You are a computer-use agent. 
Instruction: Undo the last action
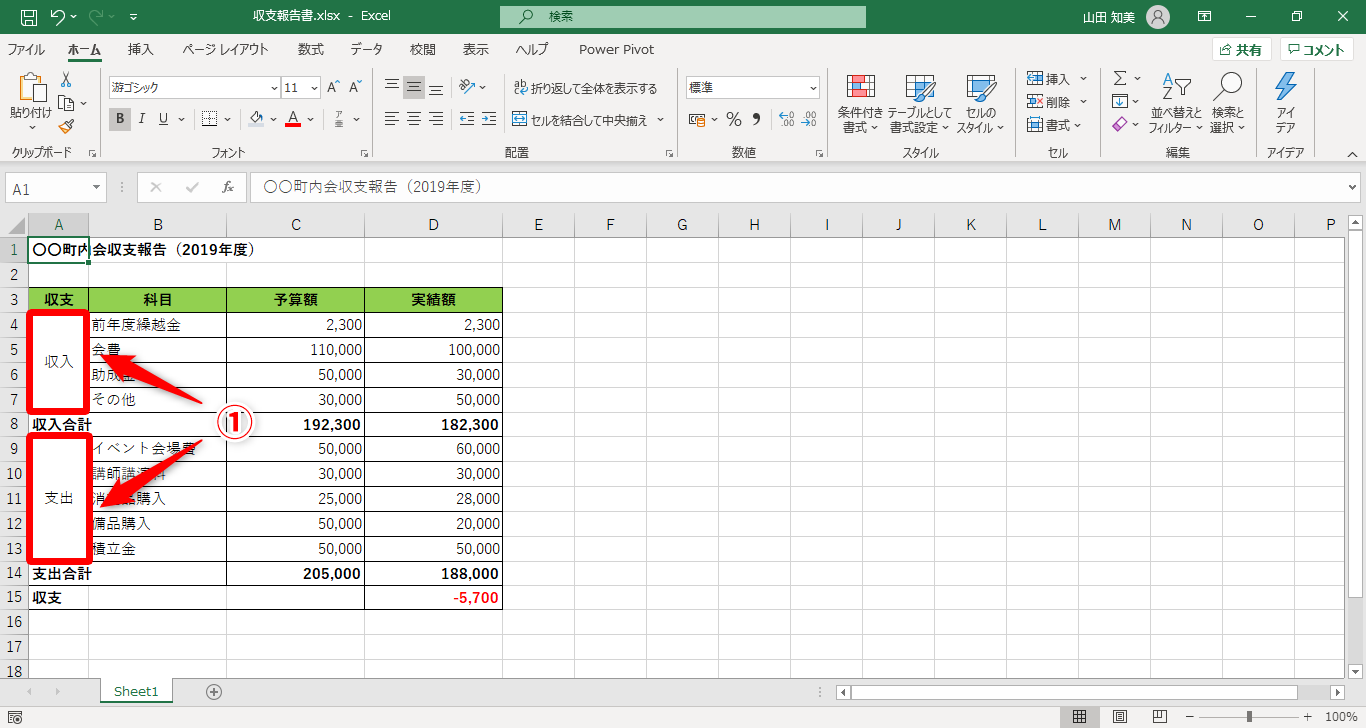point(57,17)
